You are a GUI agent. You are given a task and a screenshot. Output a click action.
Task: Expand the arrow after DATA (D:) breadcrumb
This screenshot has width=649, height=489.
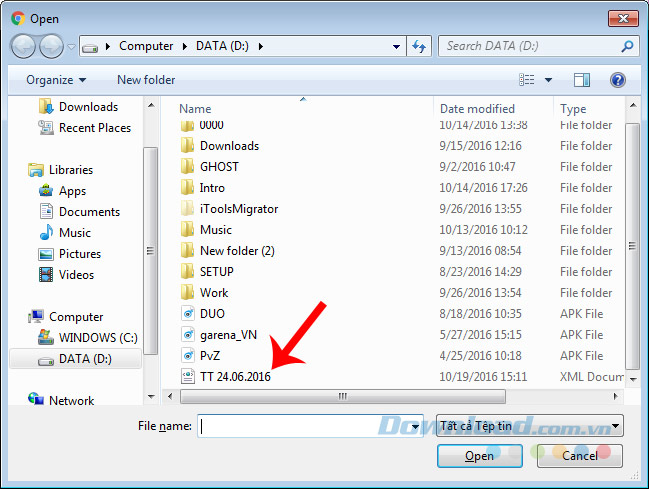(x=261, y=46)
